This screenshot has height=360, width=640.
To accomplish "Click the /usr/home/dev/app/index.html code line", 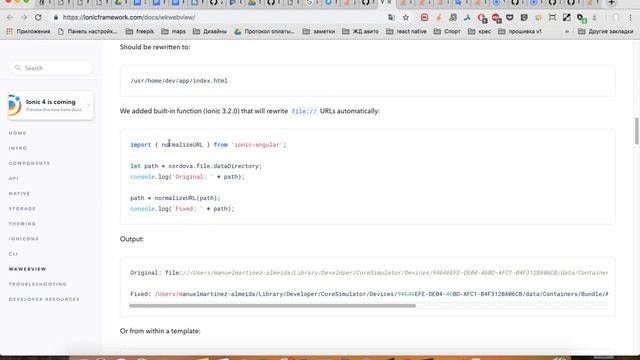I will (179, 81).
